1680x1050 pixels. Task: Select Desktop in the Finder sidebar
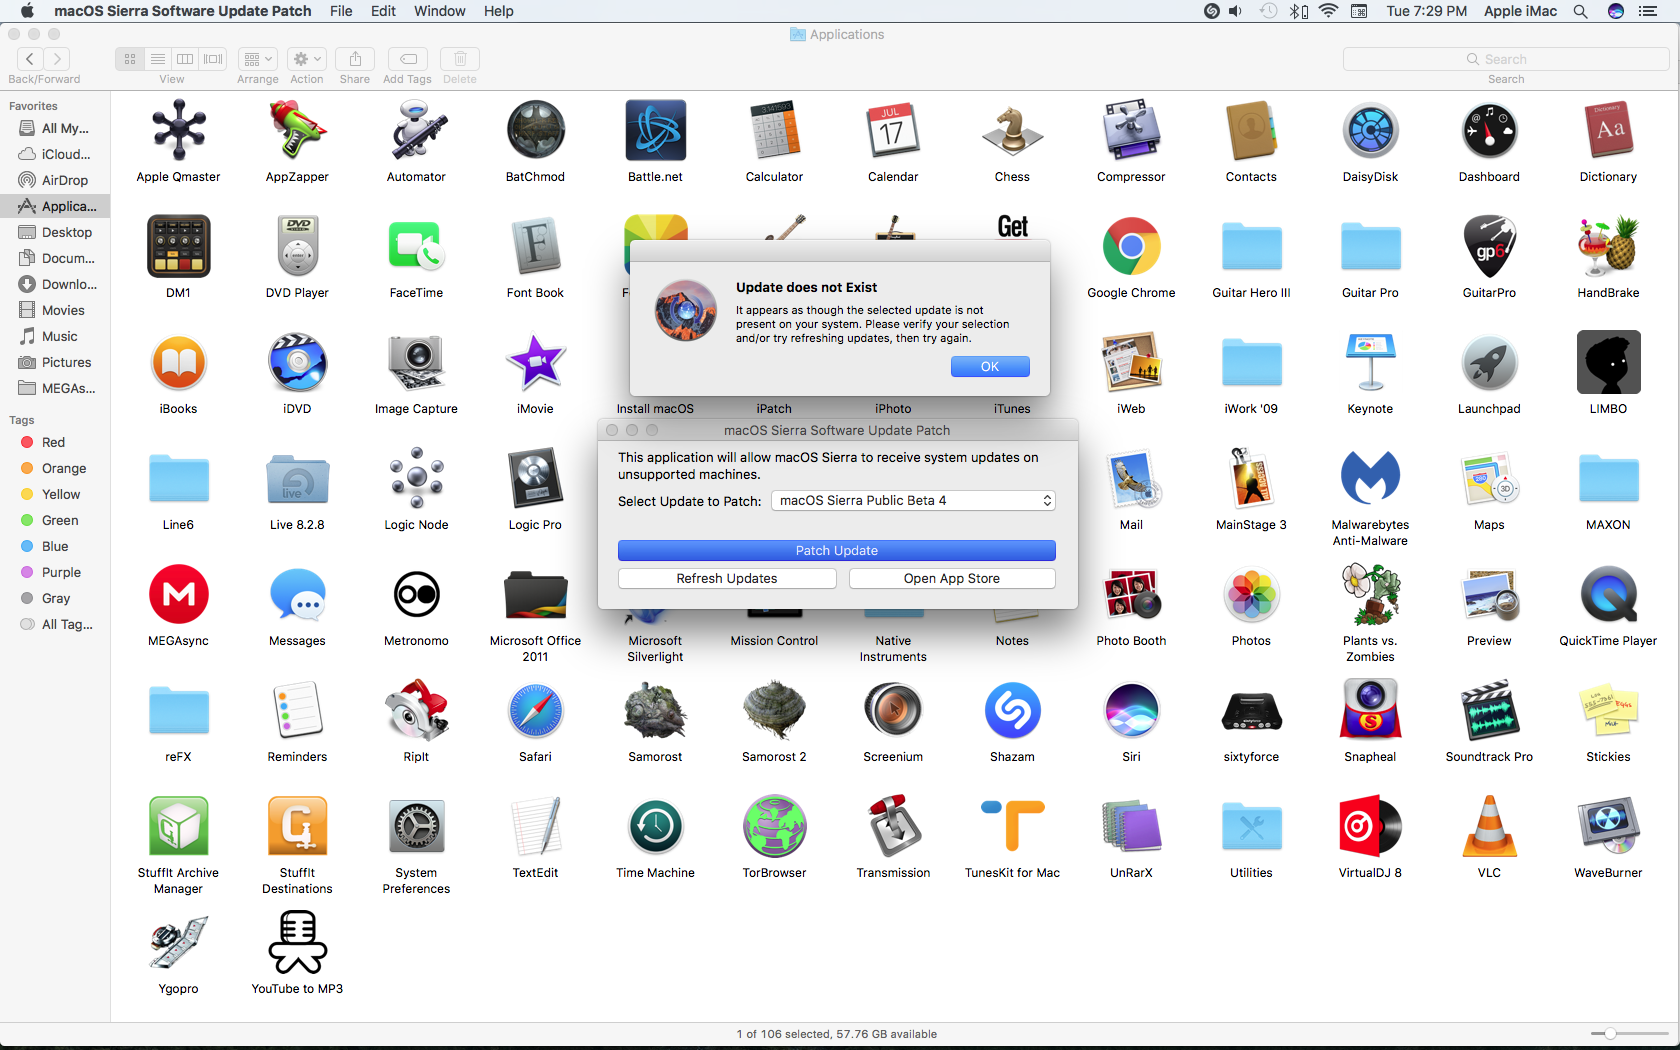pyautogui.click(x=55, y=232)
